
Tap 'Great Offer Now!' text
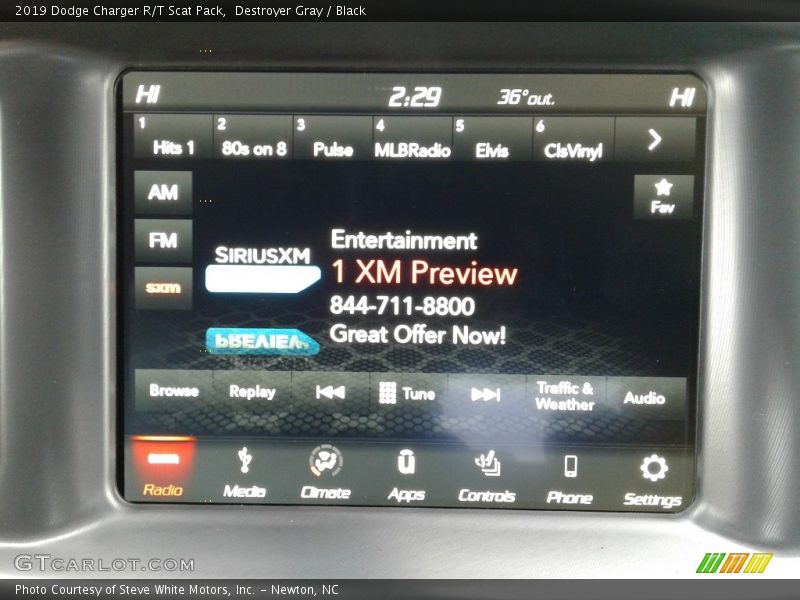pos(418,335)
